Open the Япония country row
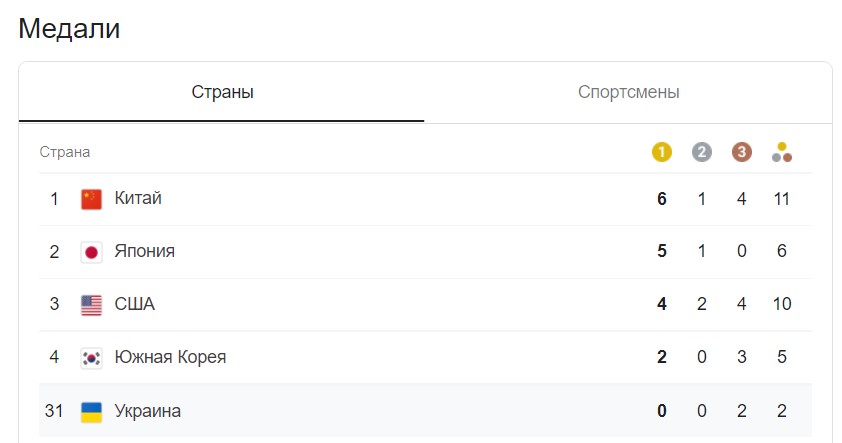The width and height of the screenshot is (842, 443). click(x=425, y=252)
